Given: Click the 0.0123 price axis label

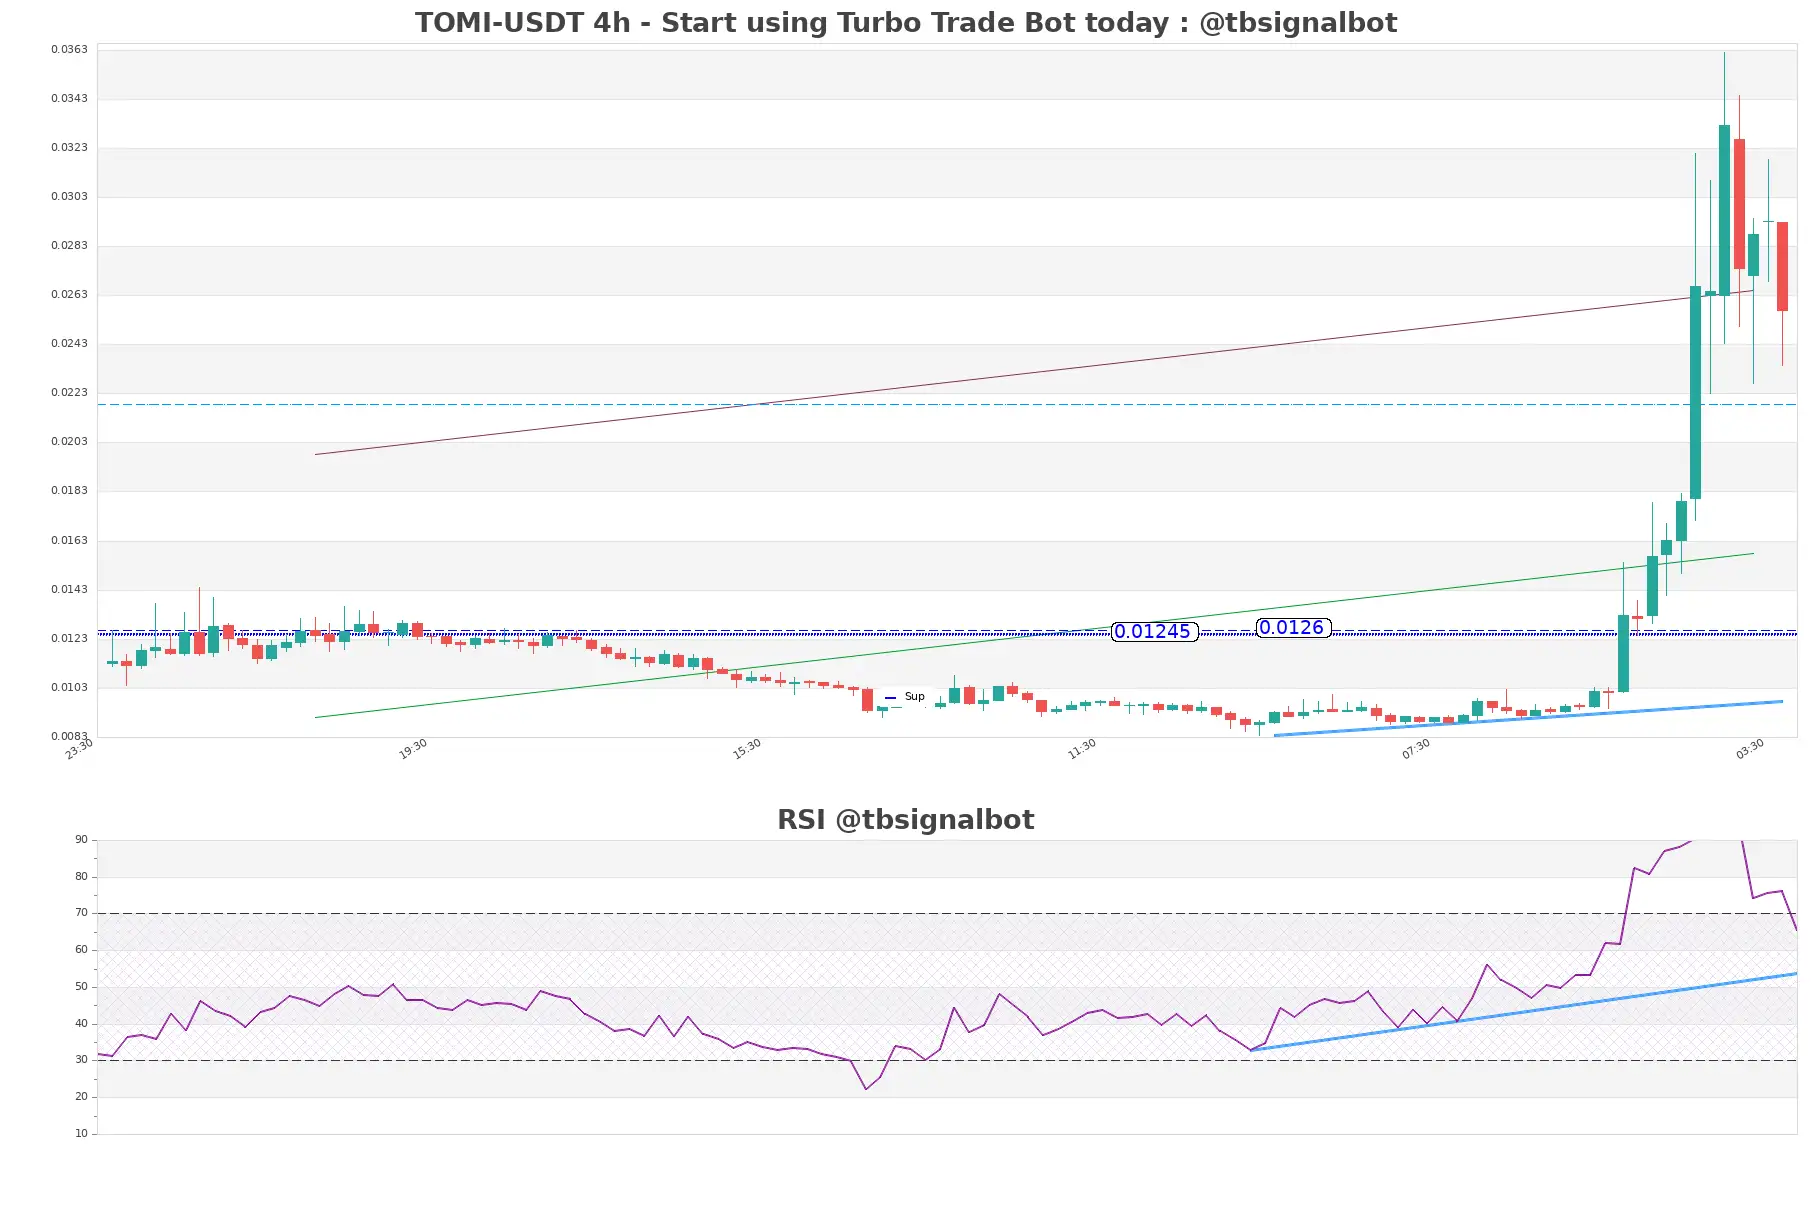Looking at the screenshot, I should point(69,638).
